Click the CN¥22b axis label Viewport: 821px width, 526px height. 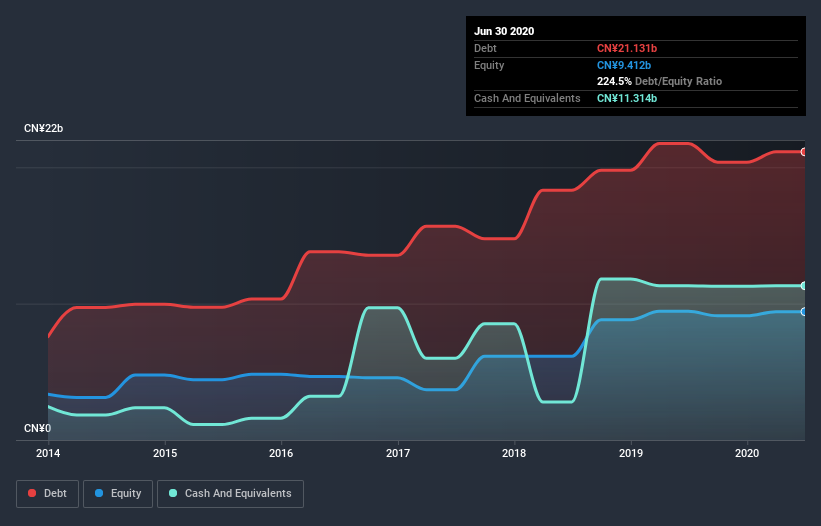pos(43,129)
